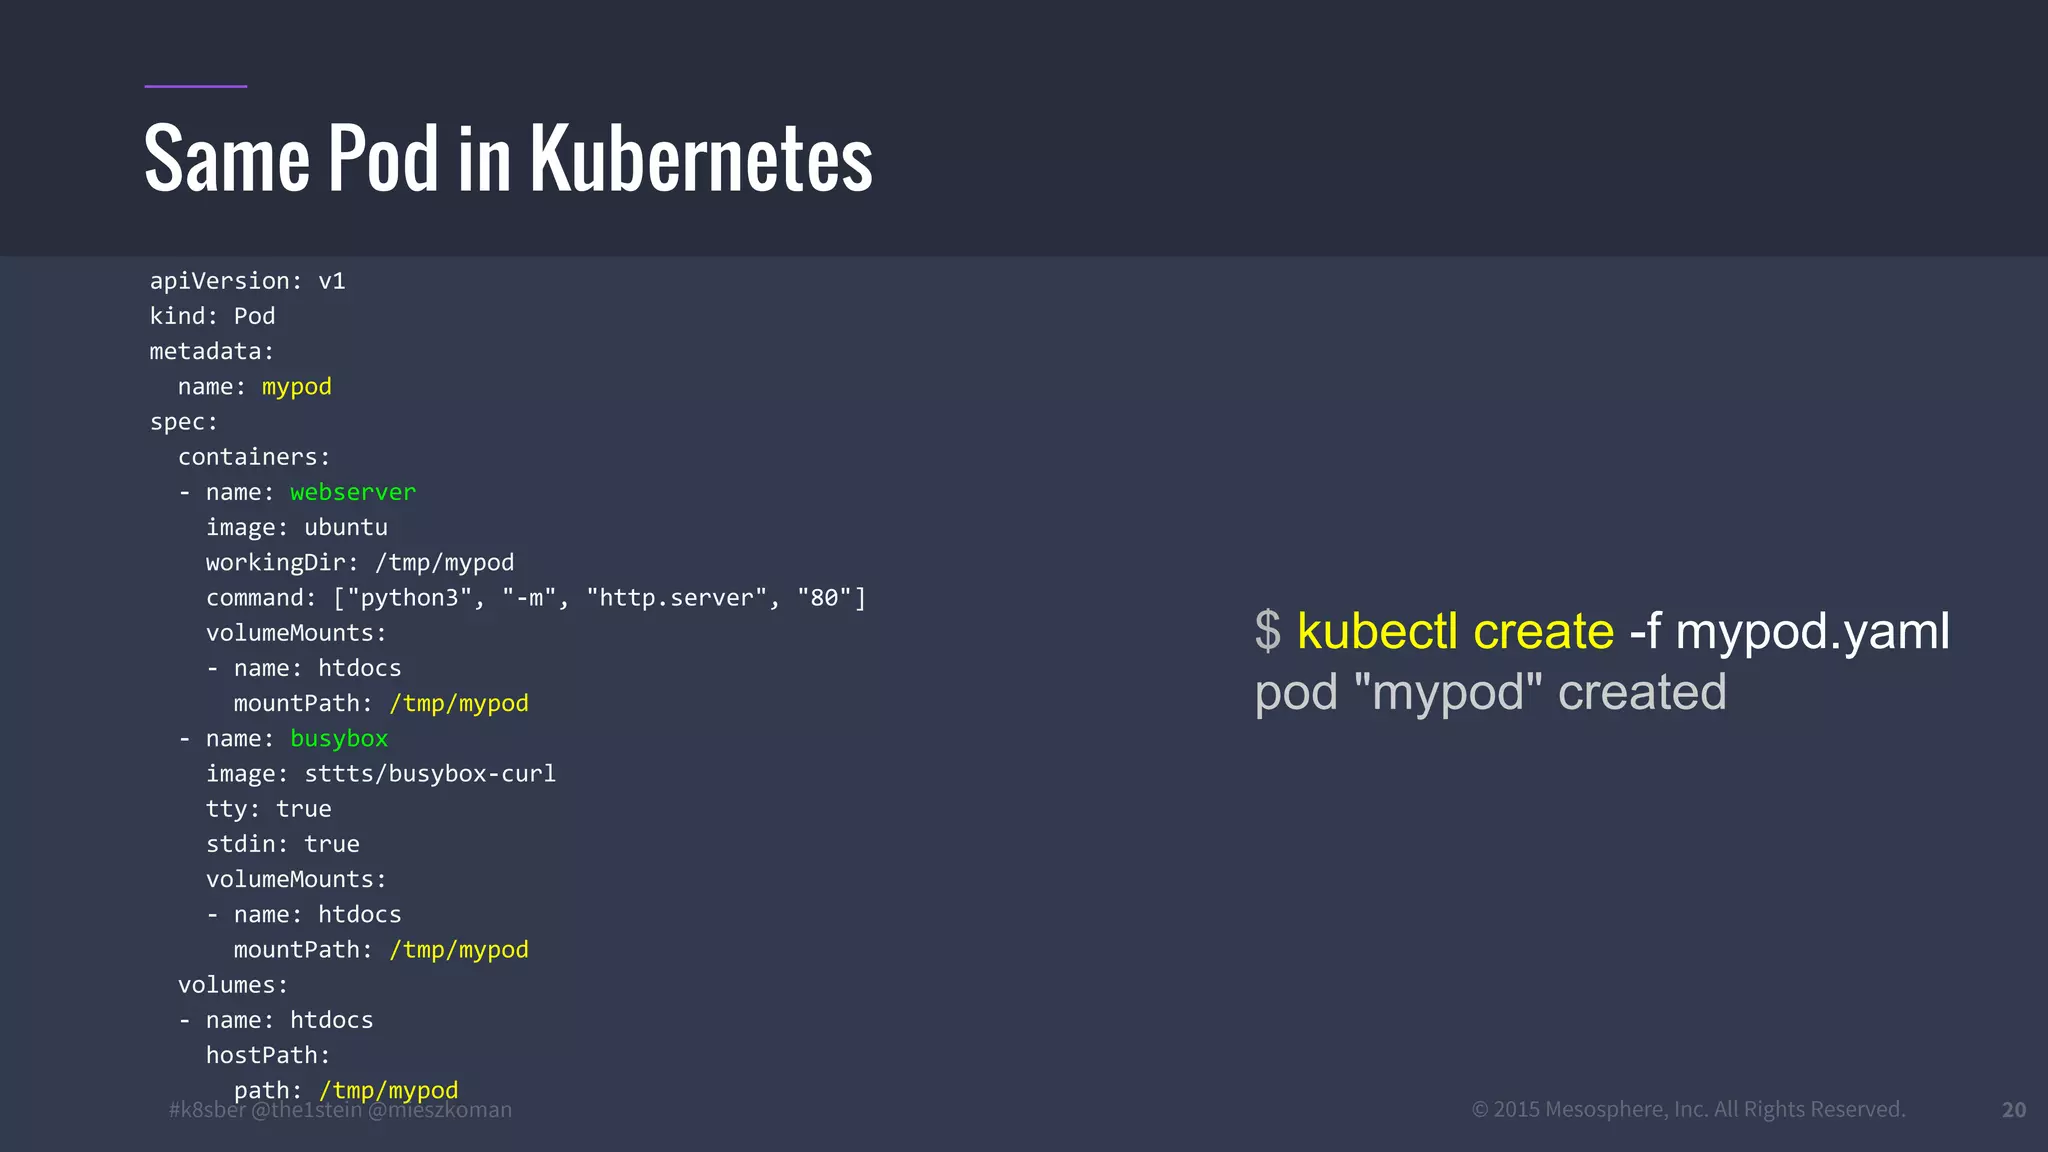
Task: Click the apiVersion: v1 line
Action: pyautogui.click(x=247, y=281)
